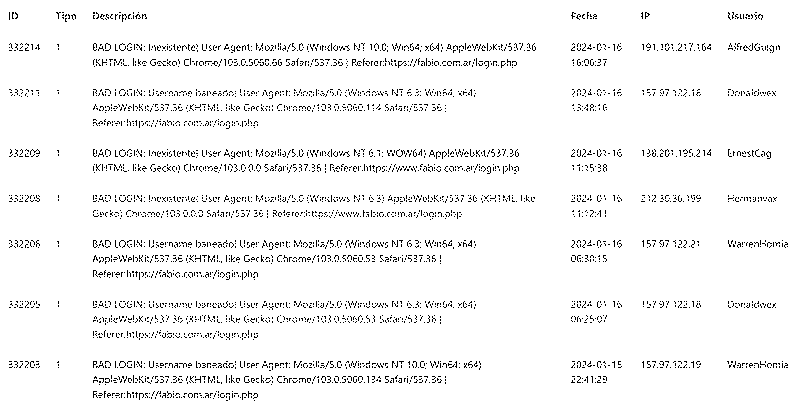Click IP address 191.101.217.164
The width and height of the screenshot is (800, 409).
tap(676, 47)
